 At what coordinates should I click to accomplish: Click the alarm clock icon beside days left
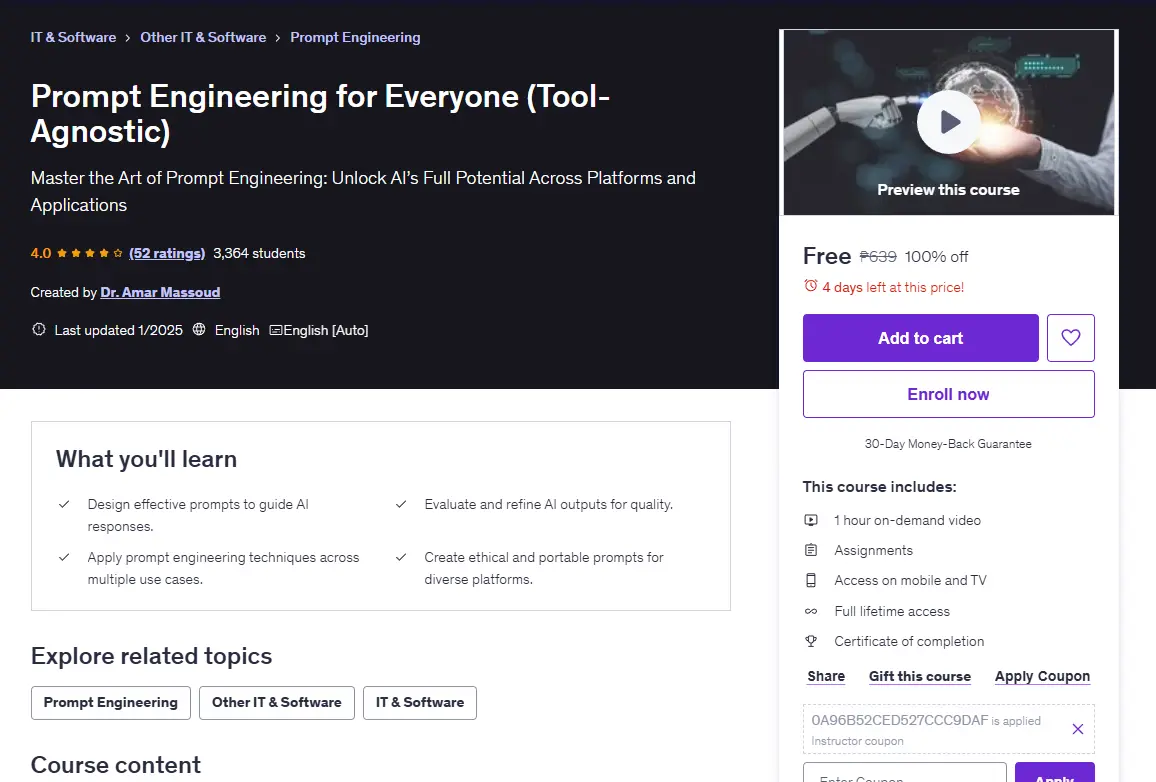click(x=810, y=286)
